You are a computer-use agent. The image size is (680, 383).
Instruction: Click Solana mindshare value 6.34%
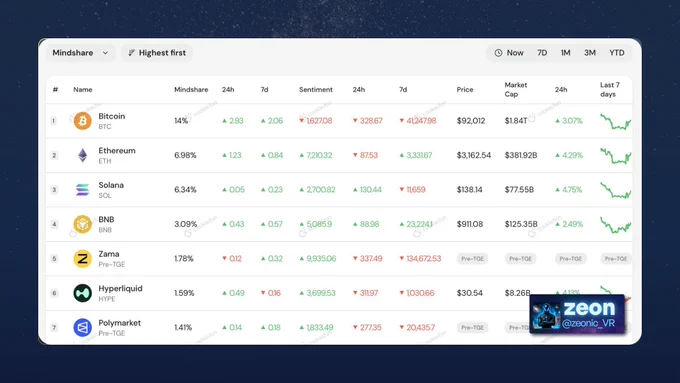coord(185,190)
